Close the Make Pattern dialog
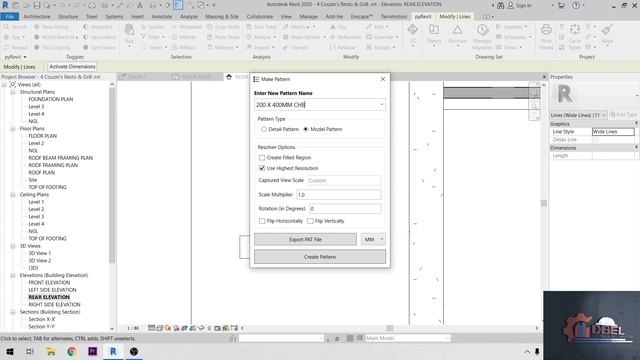The image size is (640, 360). [x=383, y=79]
